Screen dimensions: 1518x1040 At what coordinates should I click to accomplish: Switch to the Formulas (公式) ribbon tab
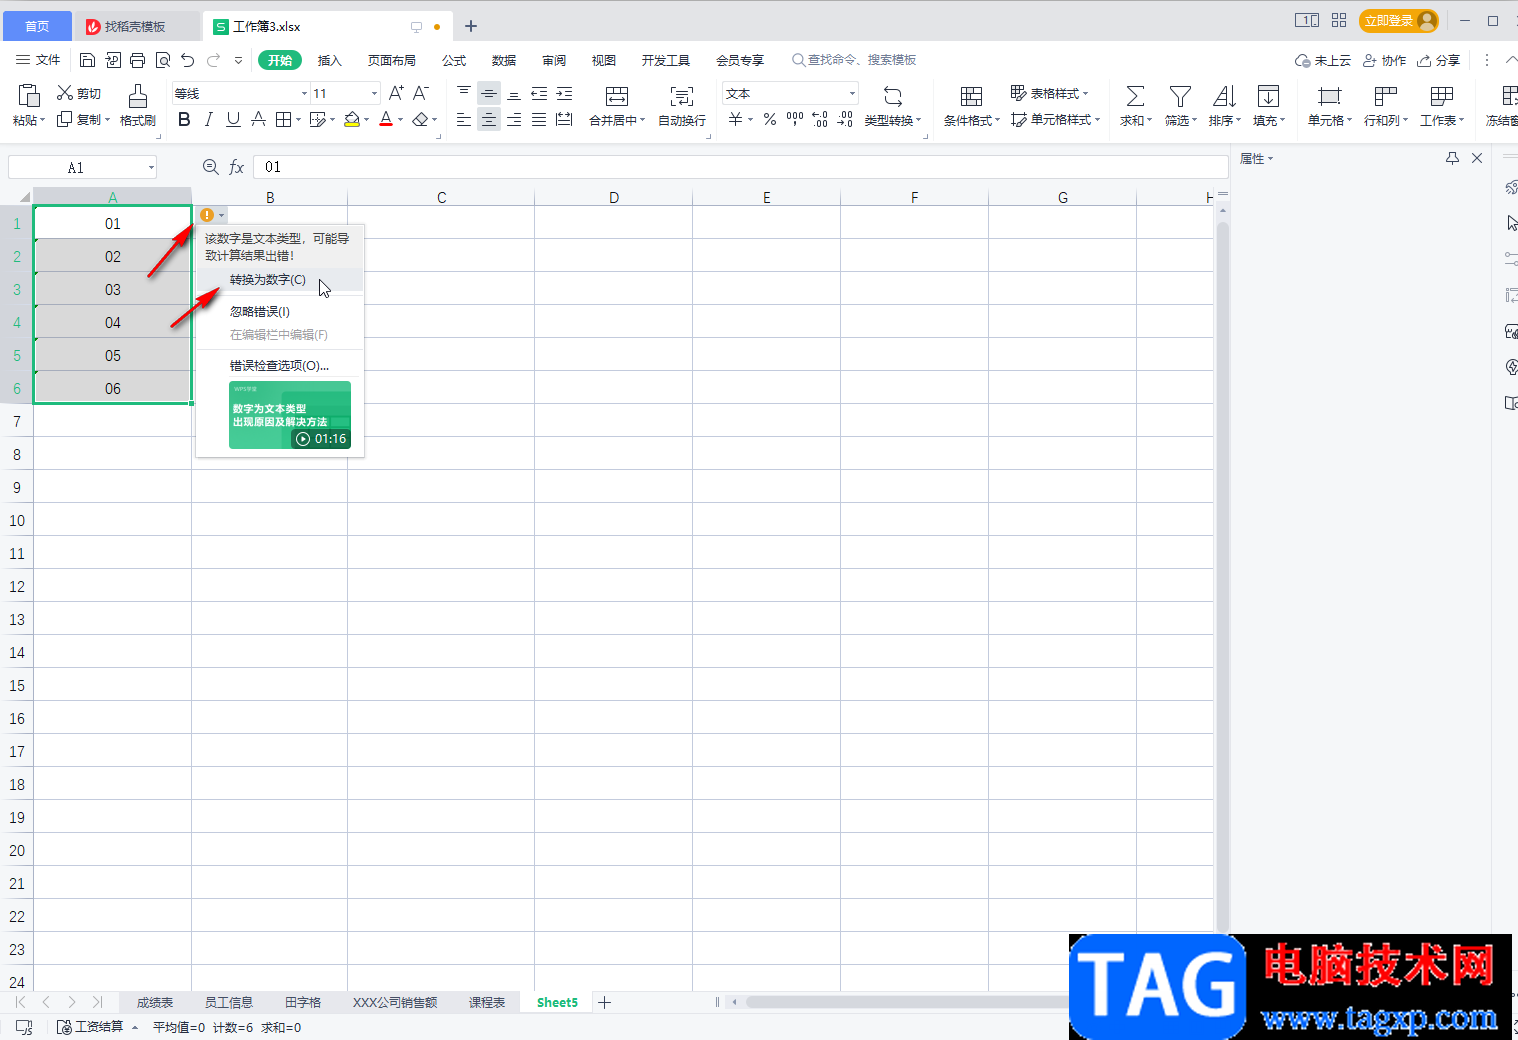454,60
